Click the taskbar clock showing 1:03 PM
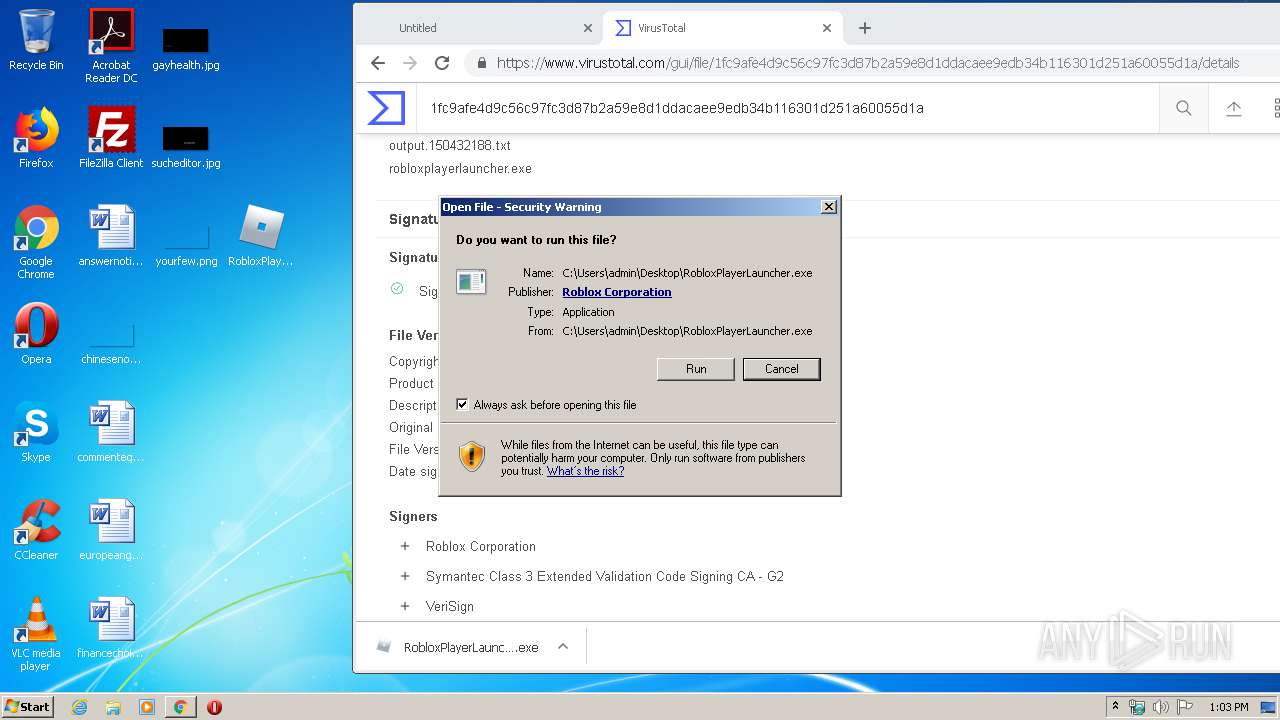 (x=1228, y=707)
